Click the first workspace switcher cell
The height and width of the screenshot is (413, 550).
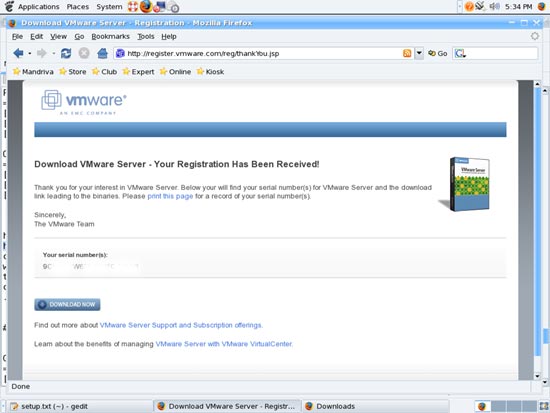tap(483, 406)
